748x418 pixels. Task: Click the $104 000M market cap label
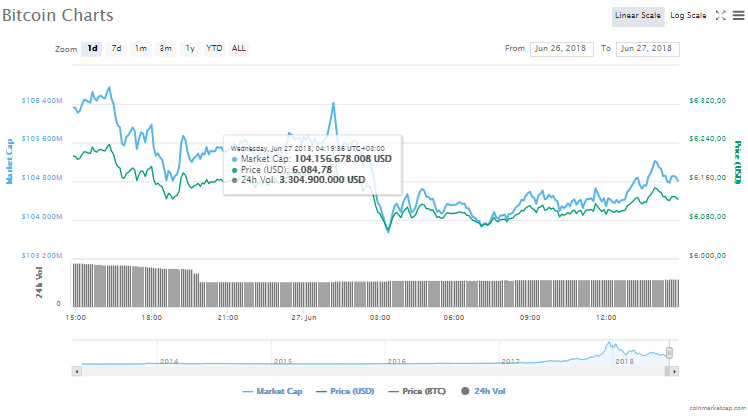[x=42, y=217]
